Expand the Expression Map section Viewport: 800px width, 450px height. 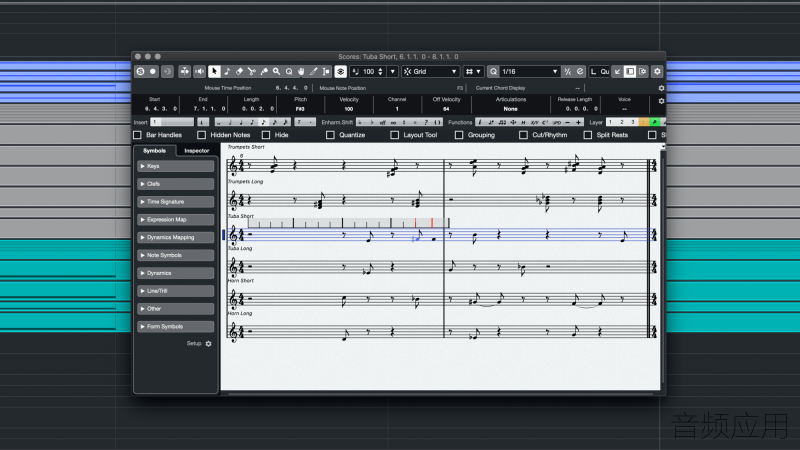click(176, 220)
